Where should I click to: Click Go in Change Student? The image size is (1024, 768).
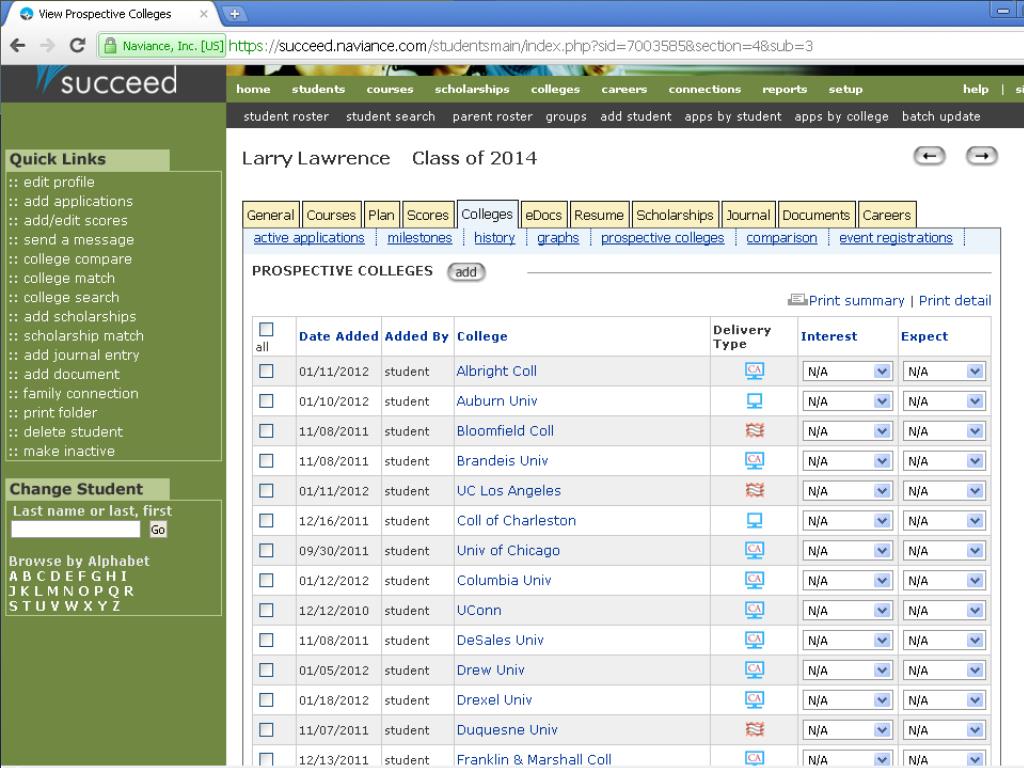coord(158,530)
